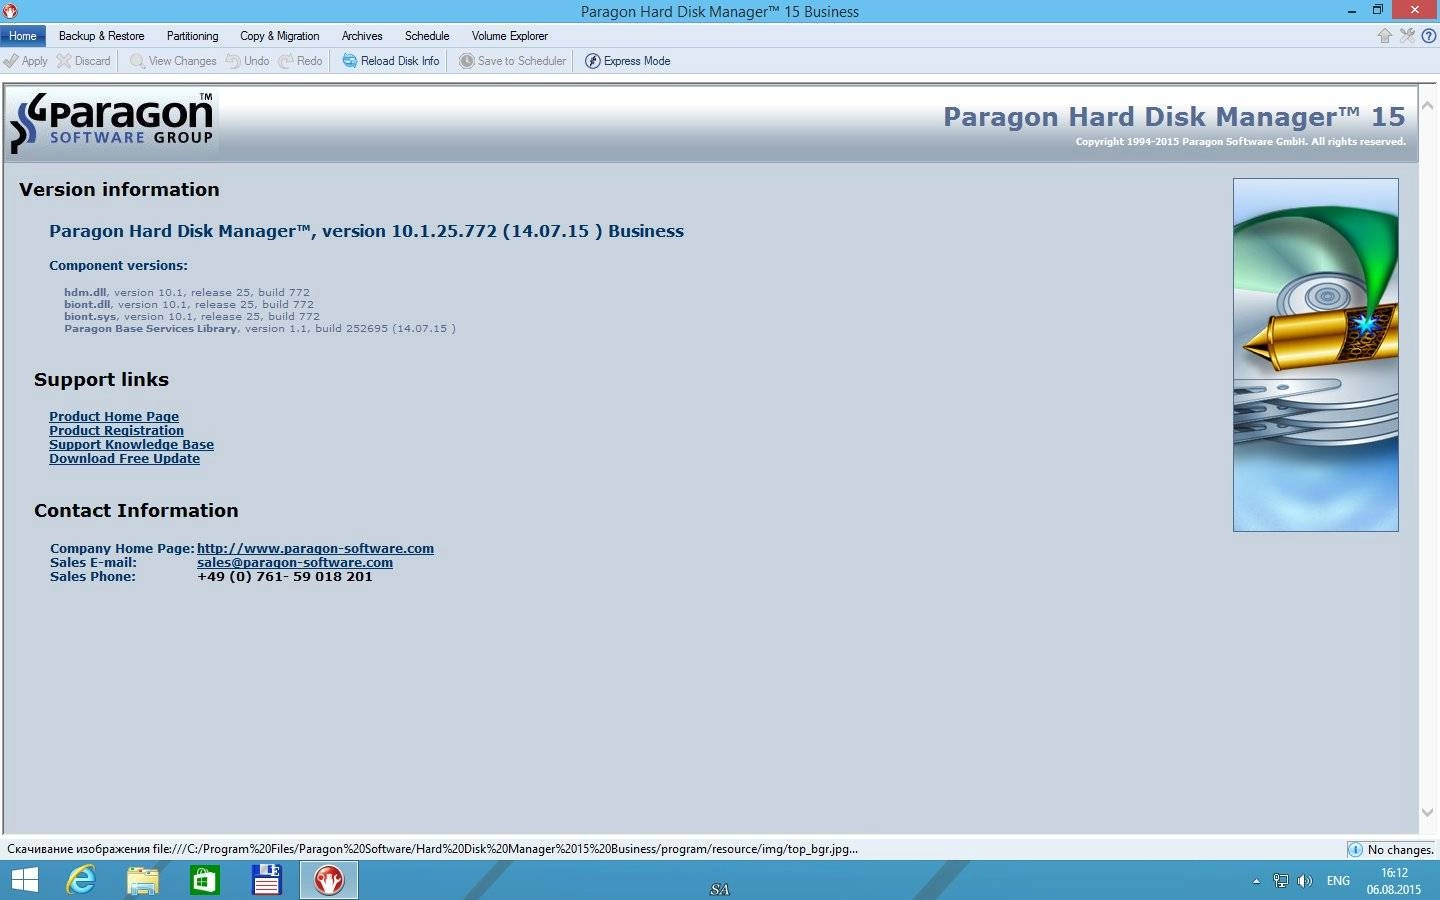Screen dimensions: 1440x900
Task: Click the Paragon app icon in title bar
Action: 10,11
